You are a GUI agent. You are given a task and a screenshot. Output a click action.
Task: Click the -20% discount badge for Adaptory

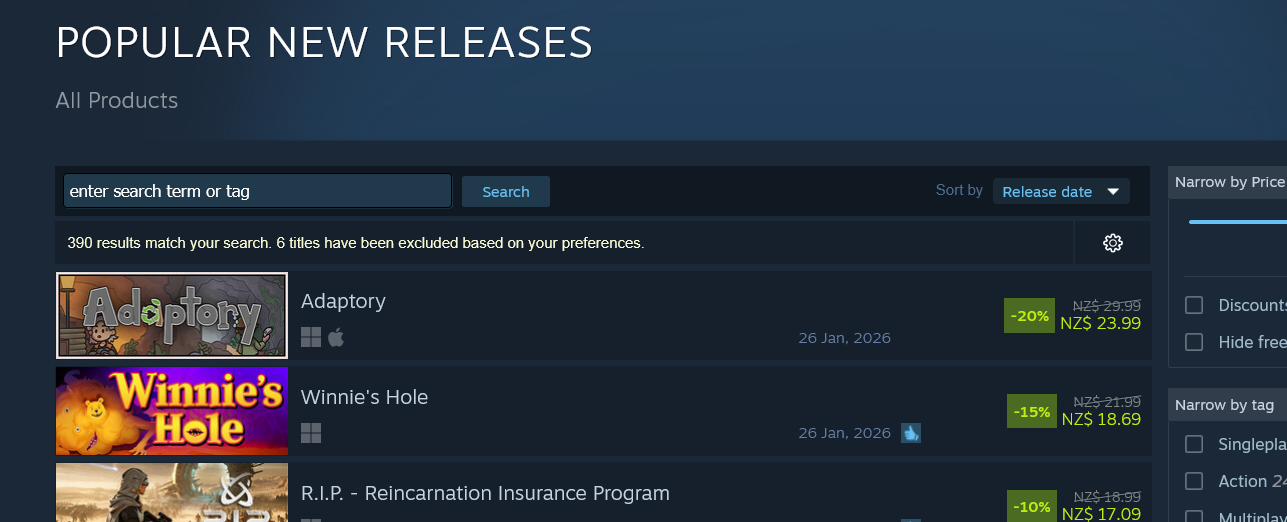pos(1029,316)
